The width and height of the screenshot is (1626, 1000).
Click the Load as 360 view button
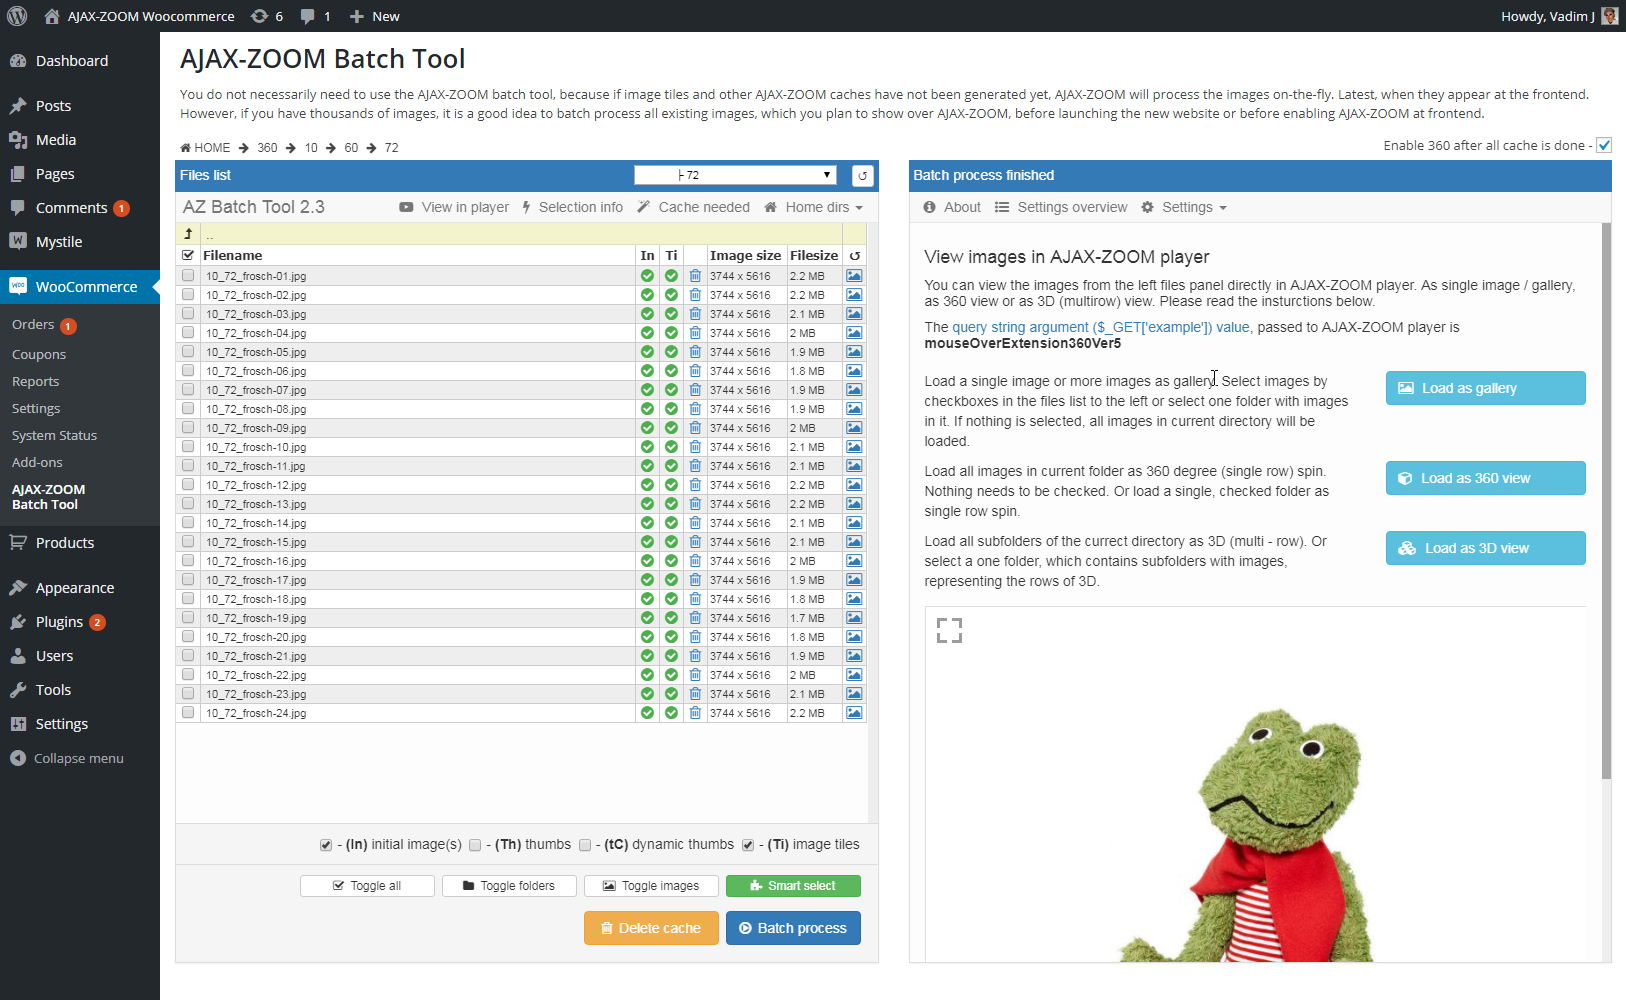1485,478
